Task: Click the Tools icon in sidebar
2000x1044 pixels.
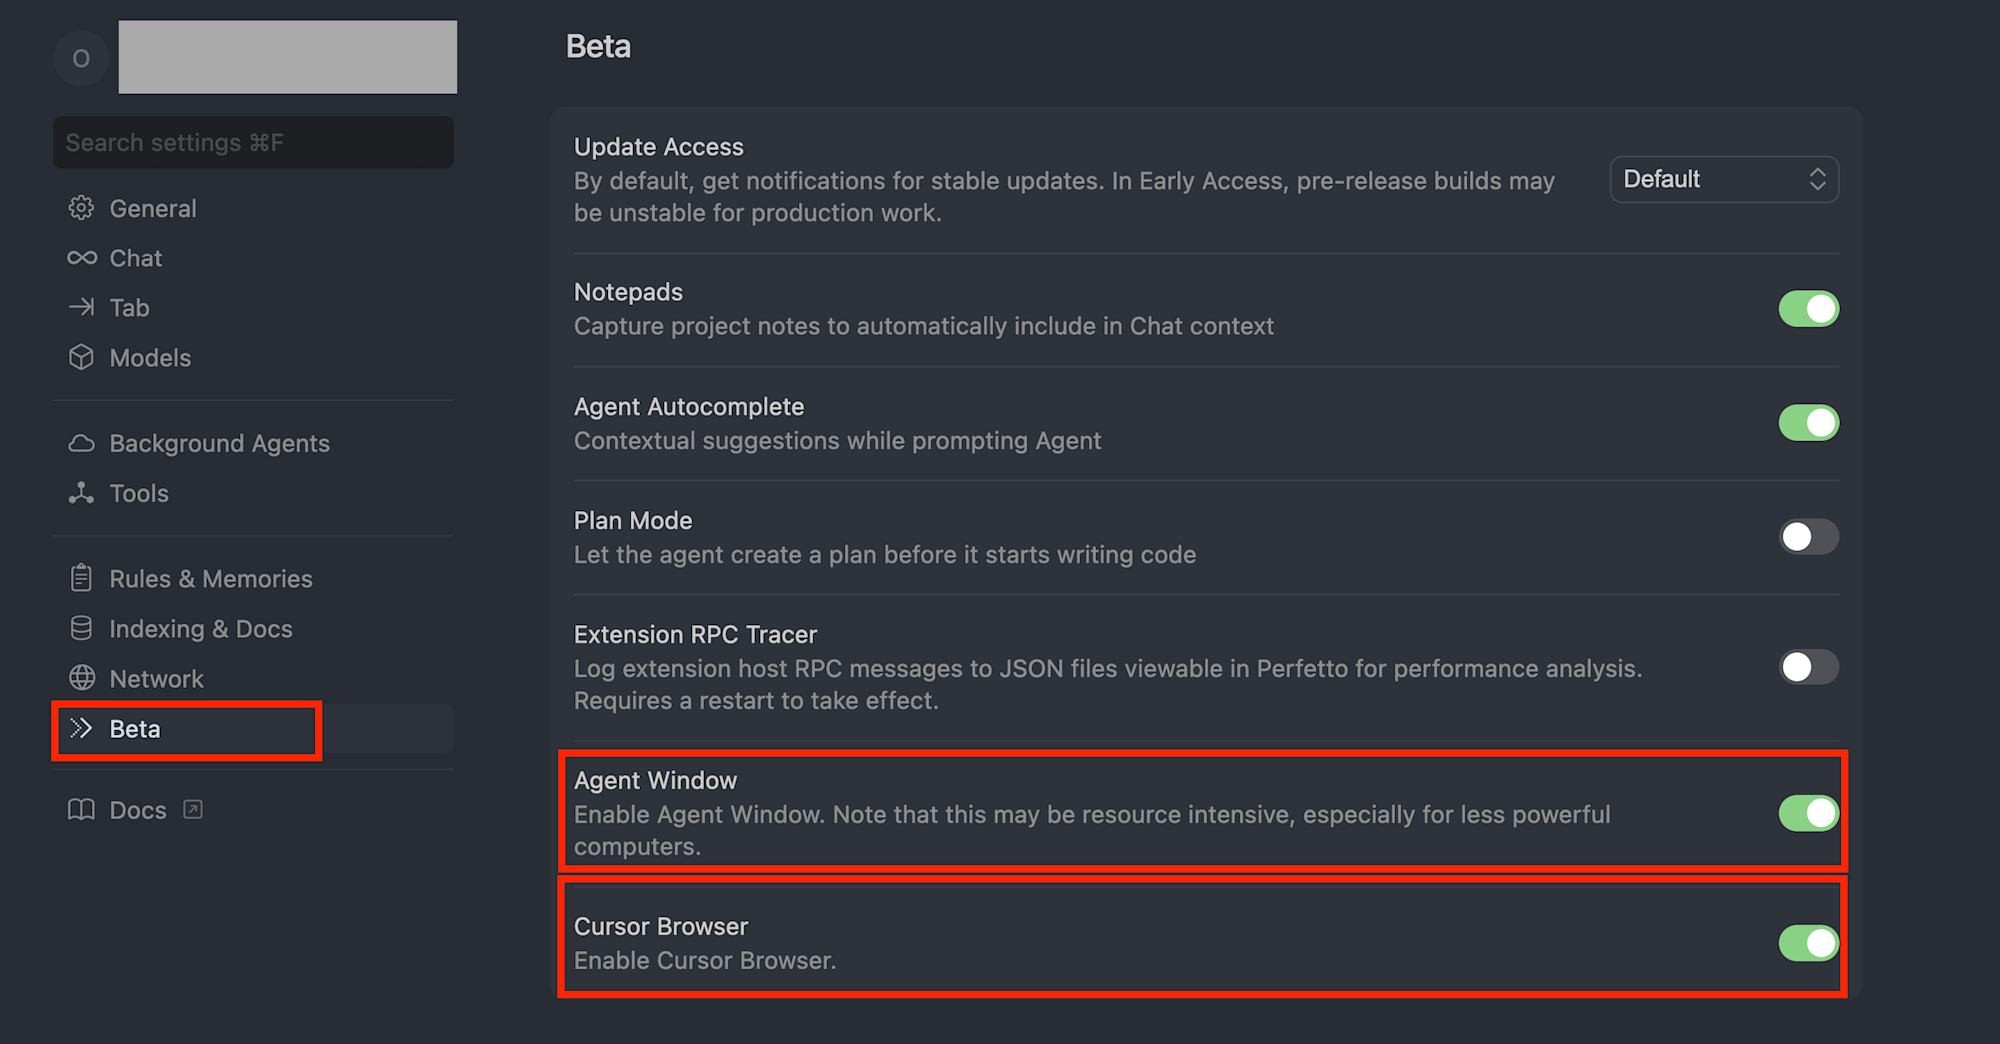Action: 81,493
